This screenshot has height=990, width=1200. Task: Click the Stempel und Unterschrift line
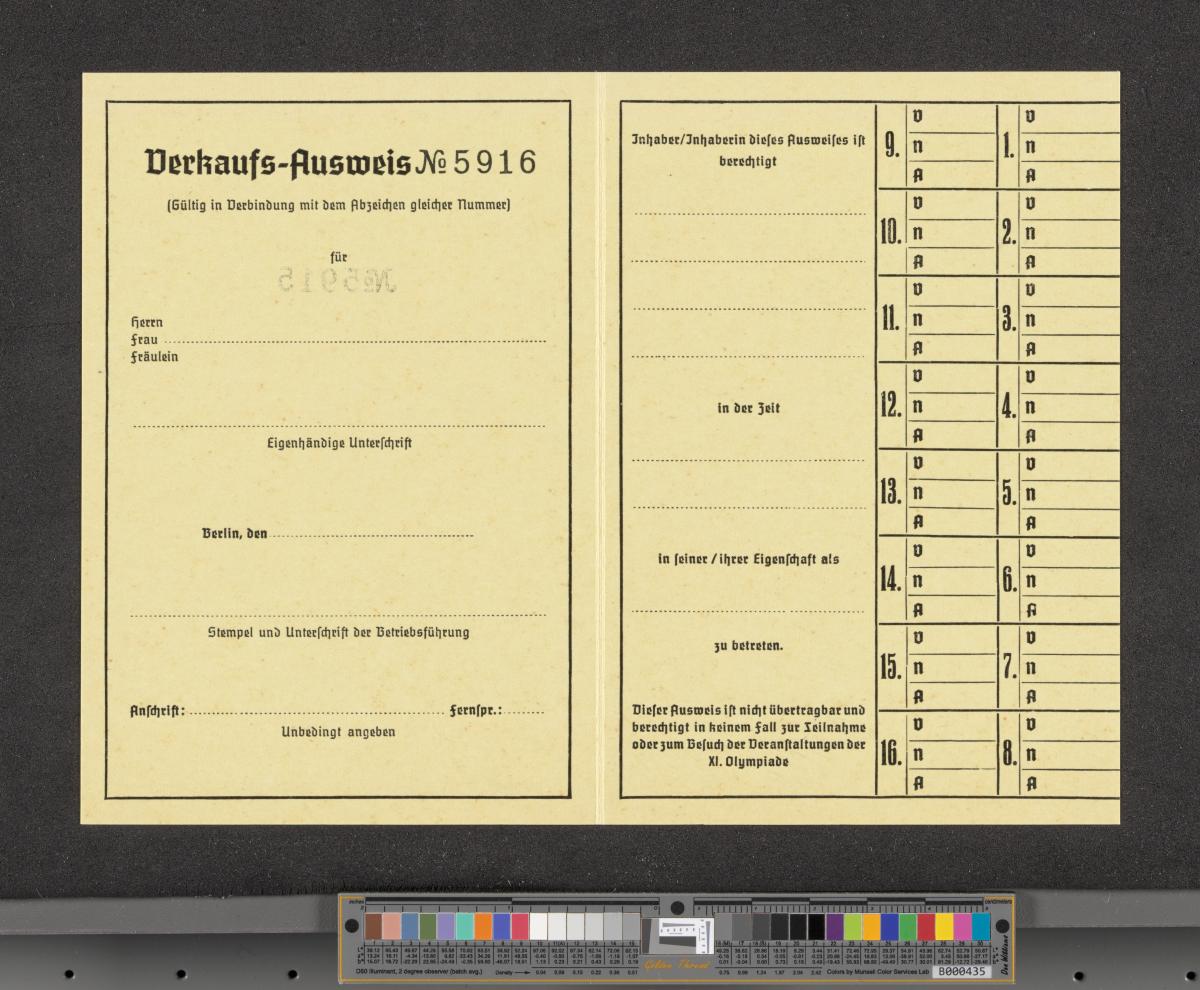point(338,614)
